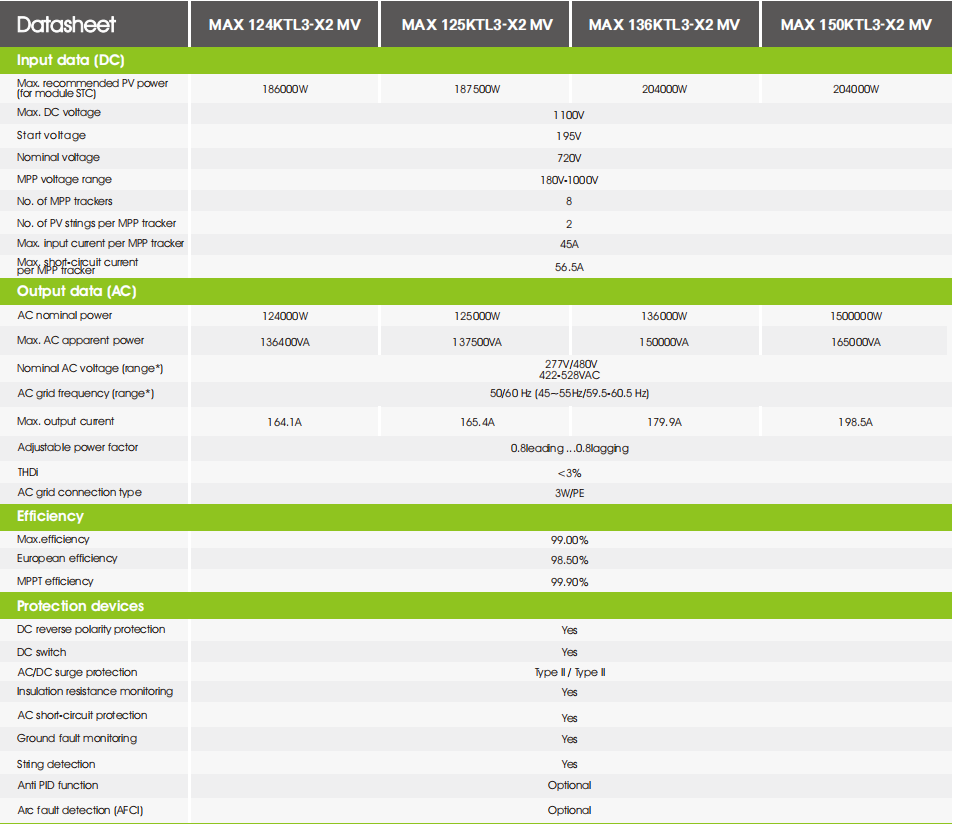Click the Ground fault monitoring label
Screen dimensions: 957x824
click(77, 739)
